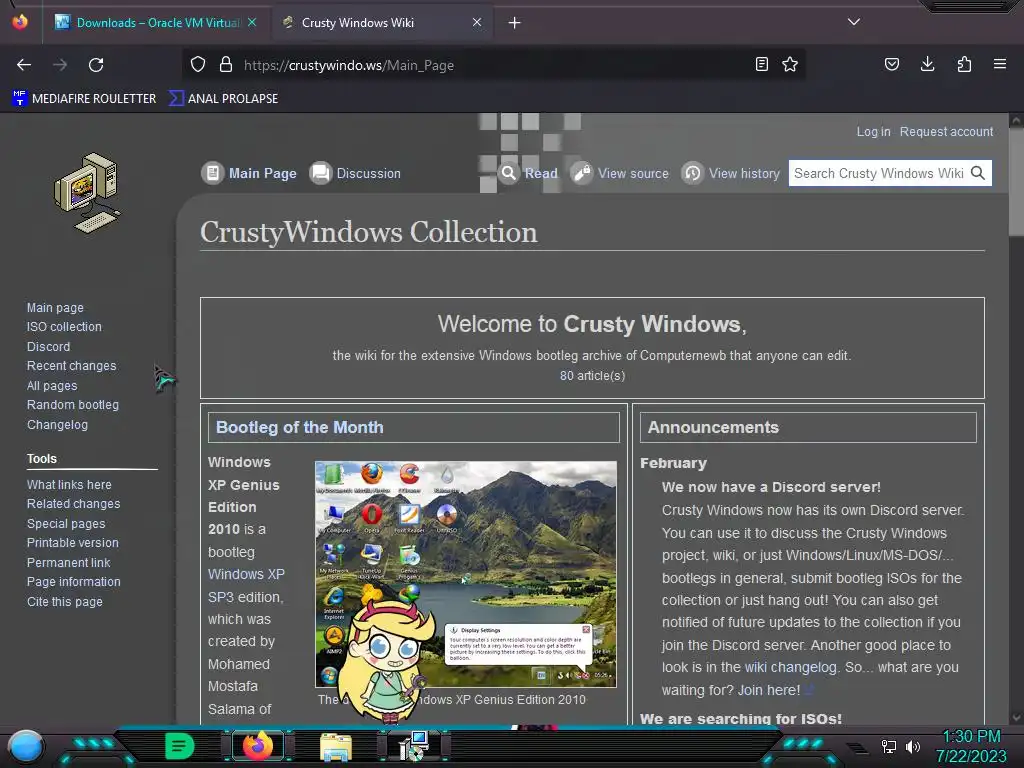
Task: Open Permanent link tool
Action: tap(68, 562)
